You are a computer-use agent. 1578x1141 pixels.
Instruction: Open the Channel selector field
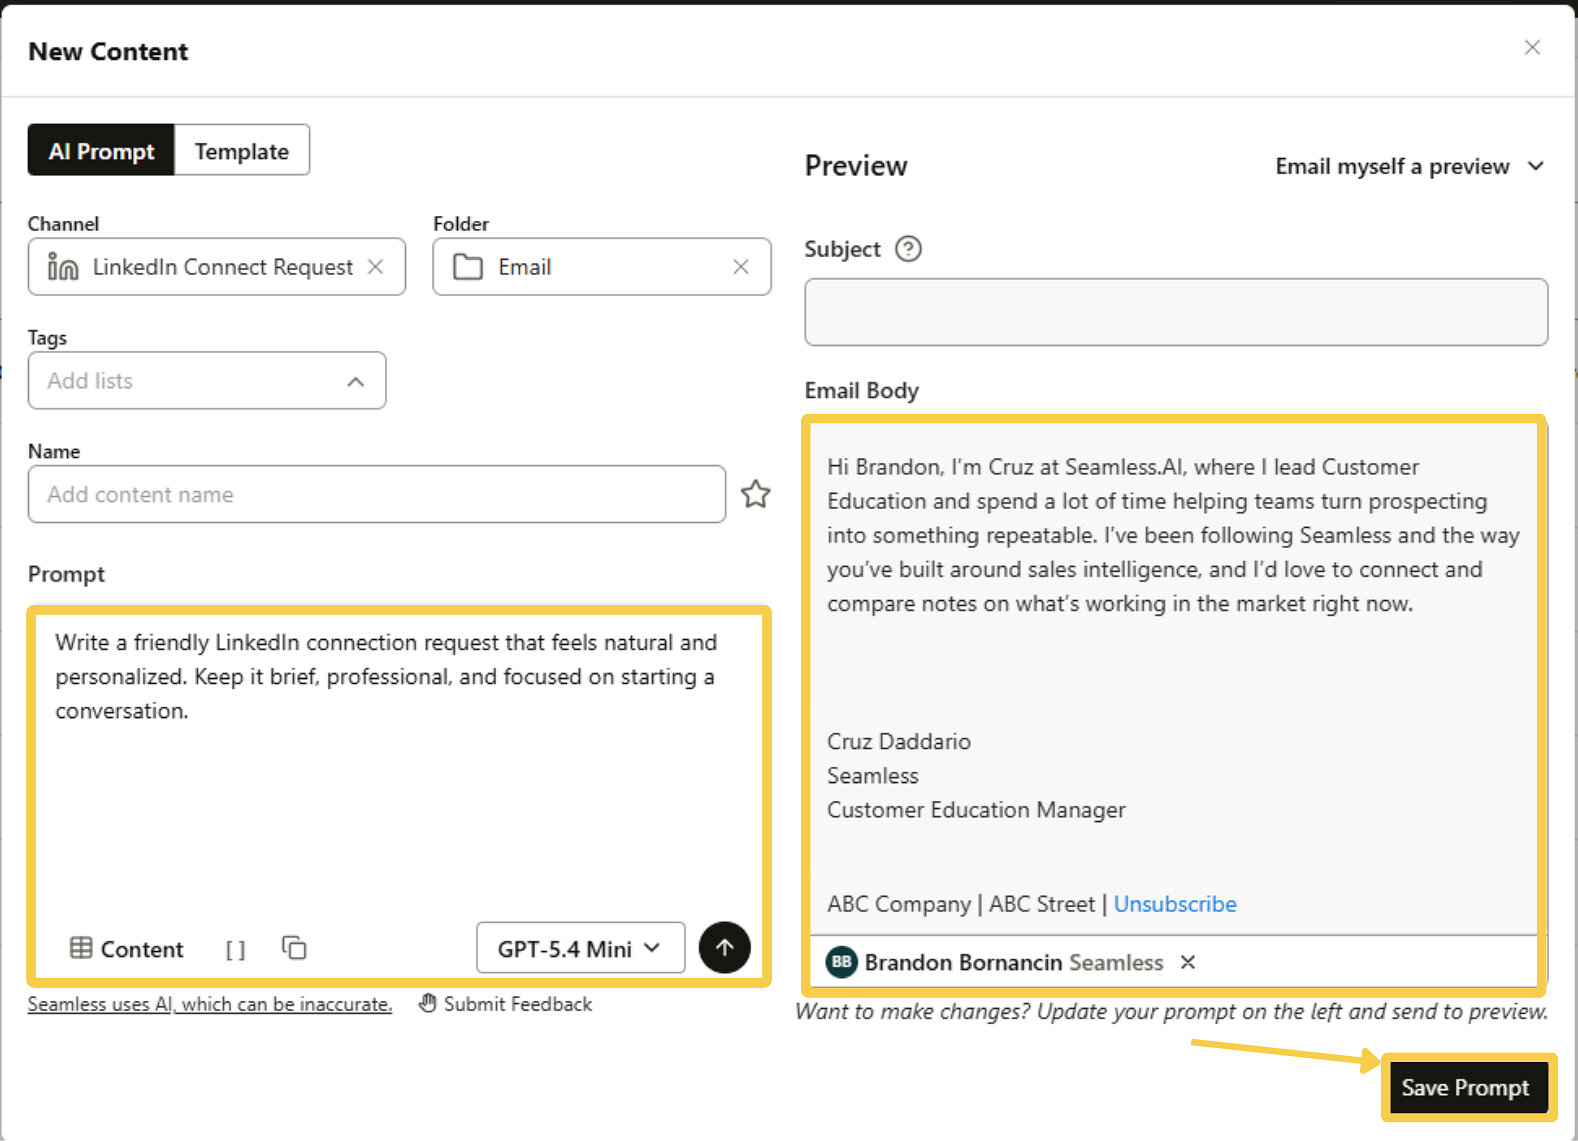pyautogui.click(x=217, y=267)
